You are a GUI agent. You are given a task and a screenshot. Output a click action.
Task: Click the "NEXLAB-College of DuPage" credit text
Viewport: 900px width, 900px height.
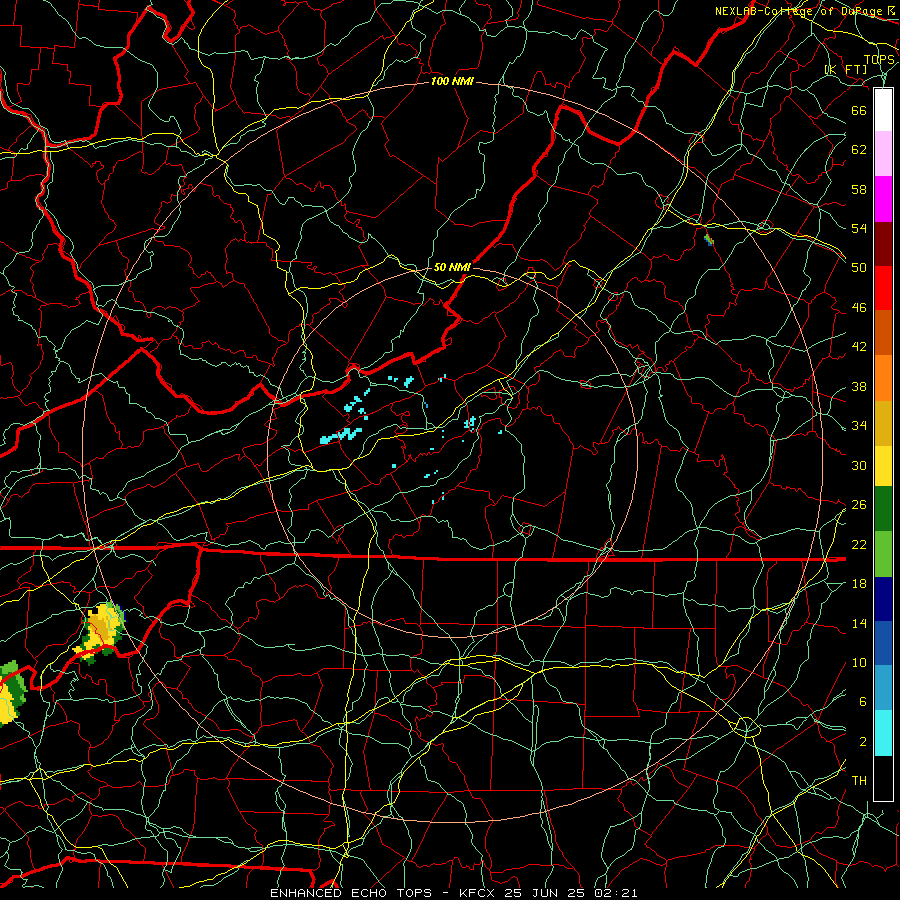click(x=799, y=11)
